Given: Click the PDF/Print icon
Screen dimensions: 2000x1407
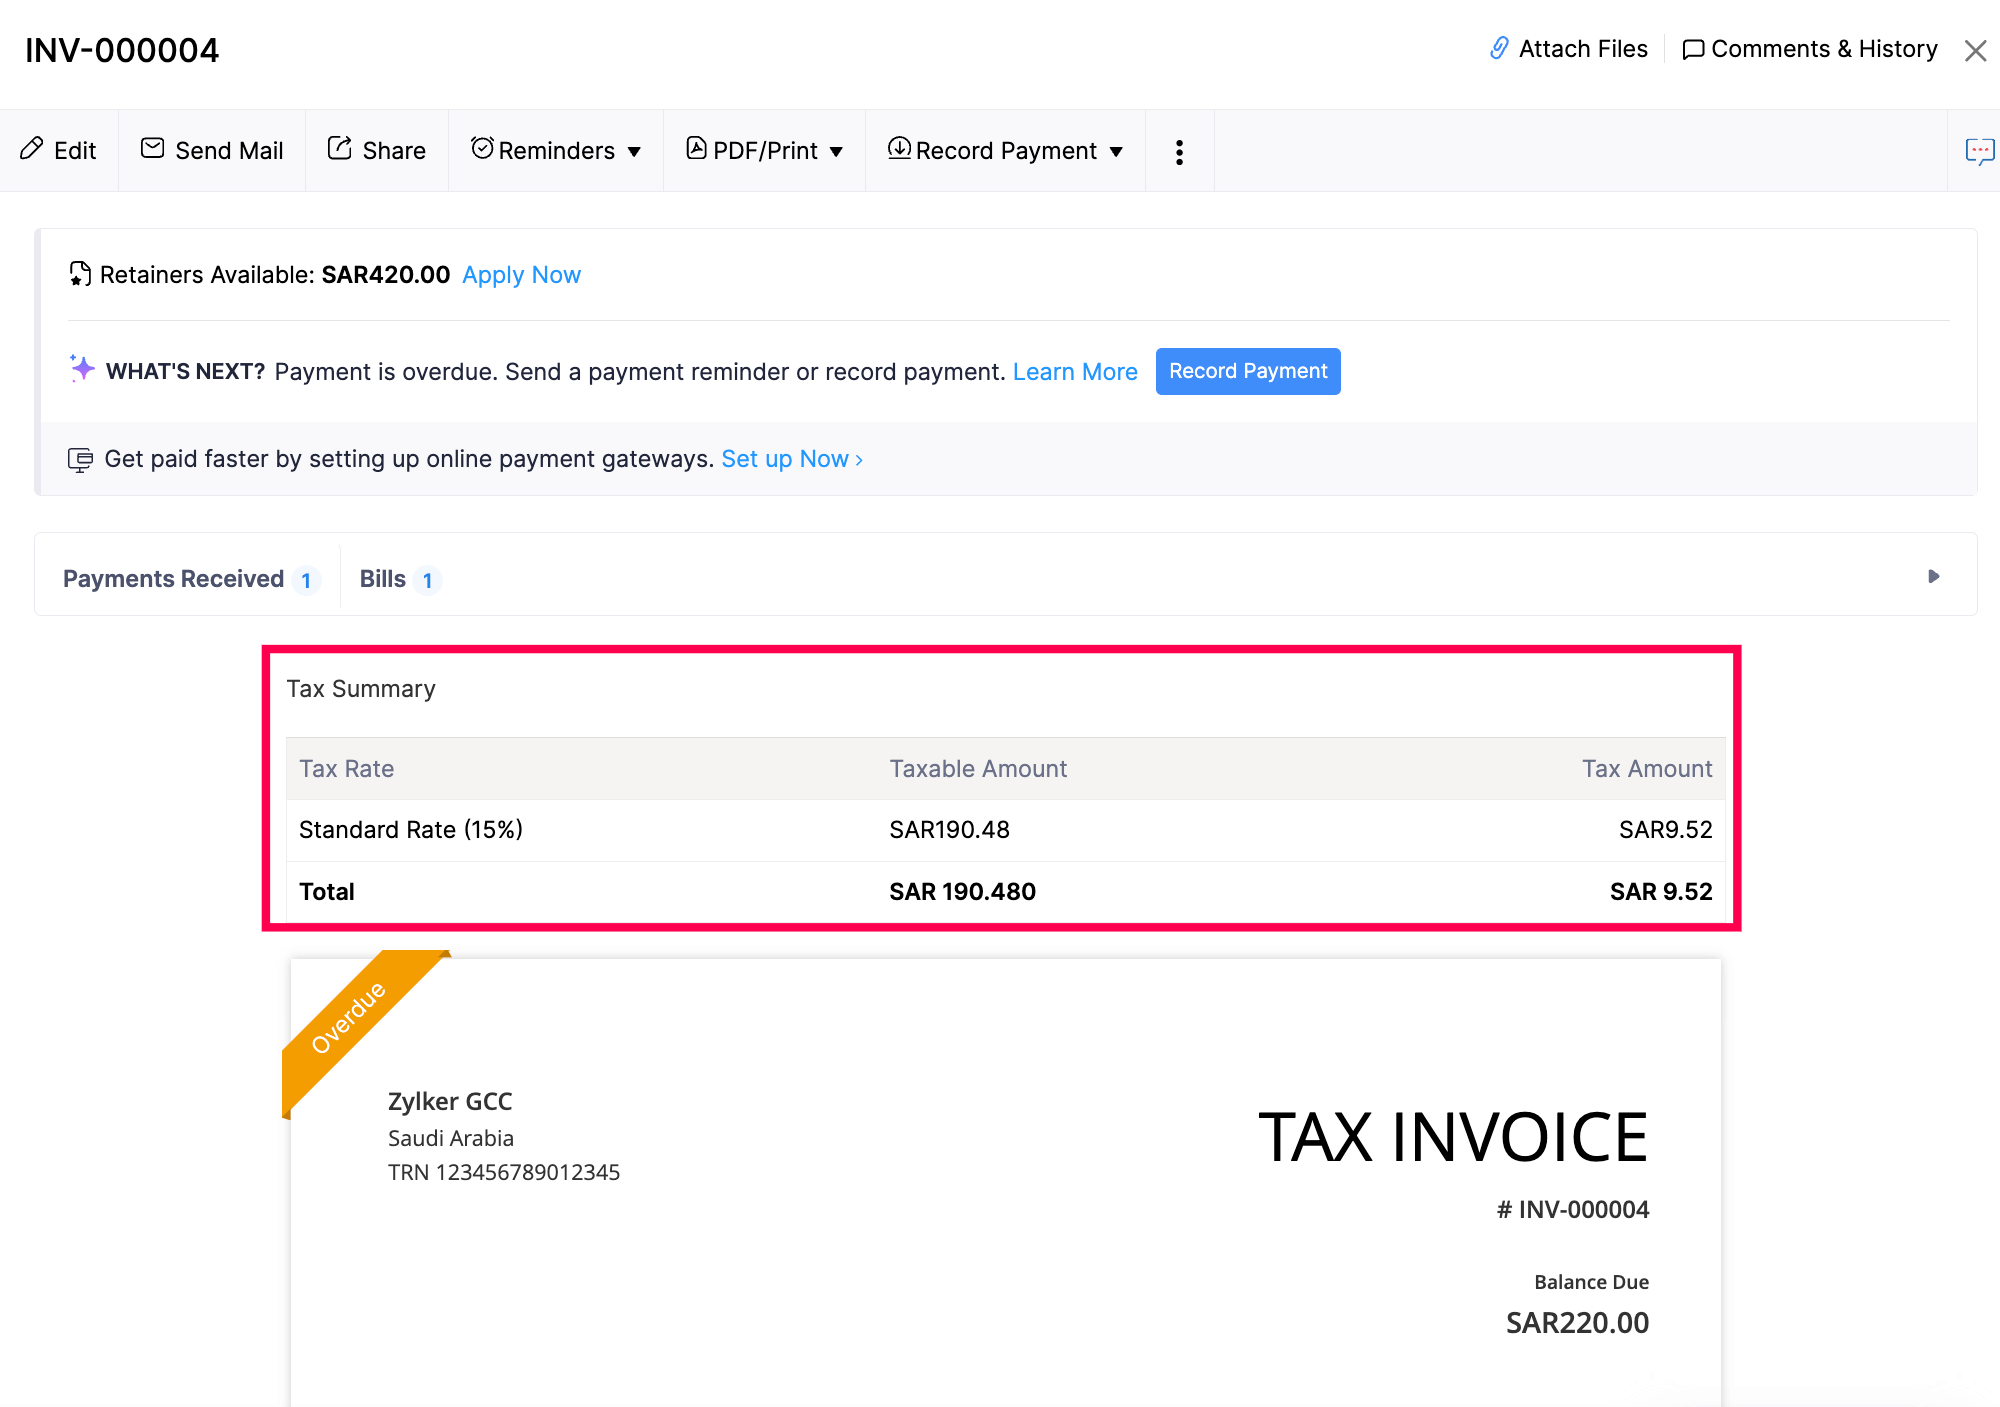Looking at the screenshot, I should (695, 149).
